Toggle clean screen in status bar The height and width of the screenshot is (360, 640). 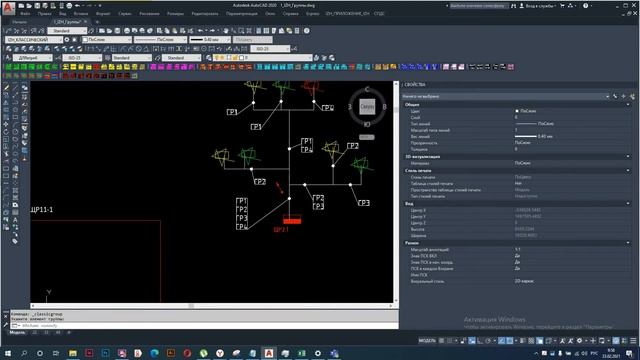click(x=624, y=340)
